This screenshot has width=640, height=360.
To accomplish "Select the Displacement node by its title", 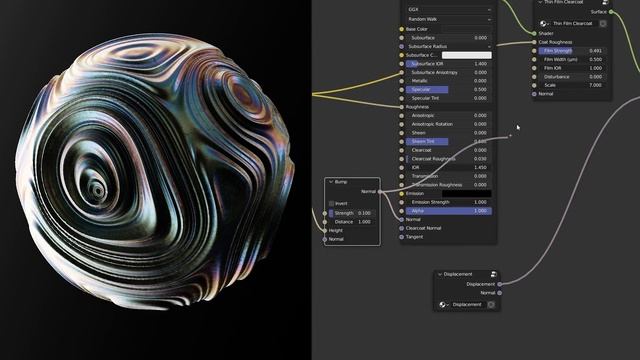I will point(458,274).
